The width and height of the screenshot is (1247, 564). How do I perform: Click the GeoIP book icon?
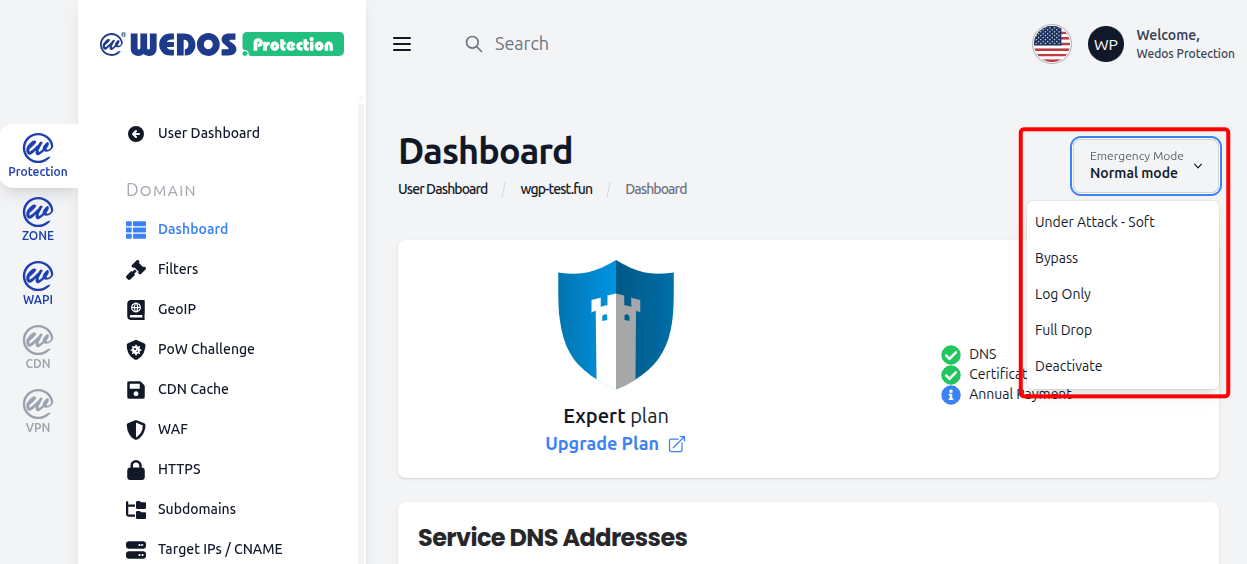[136, 309]
